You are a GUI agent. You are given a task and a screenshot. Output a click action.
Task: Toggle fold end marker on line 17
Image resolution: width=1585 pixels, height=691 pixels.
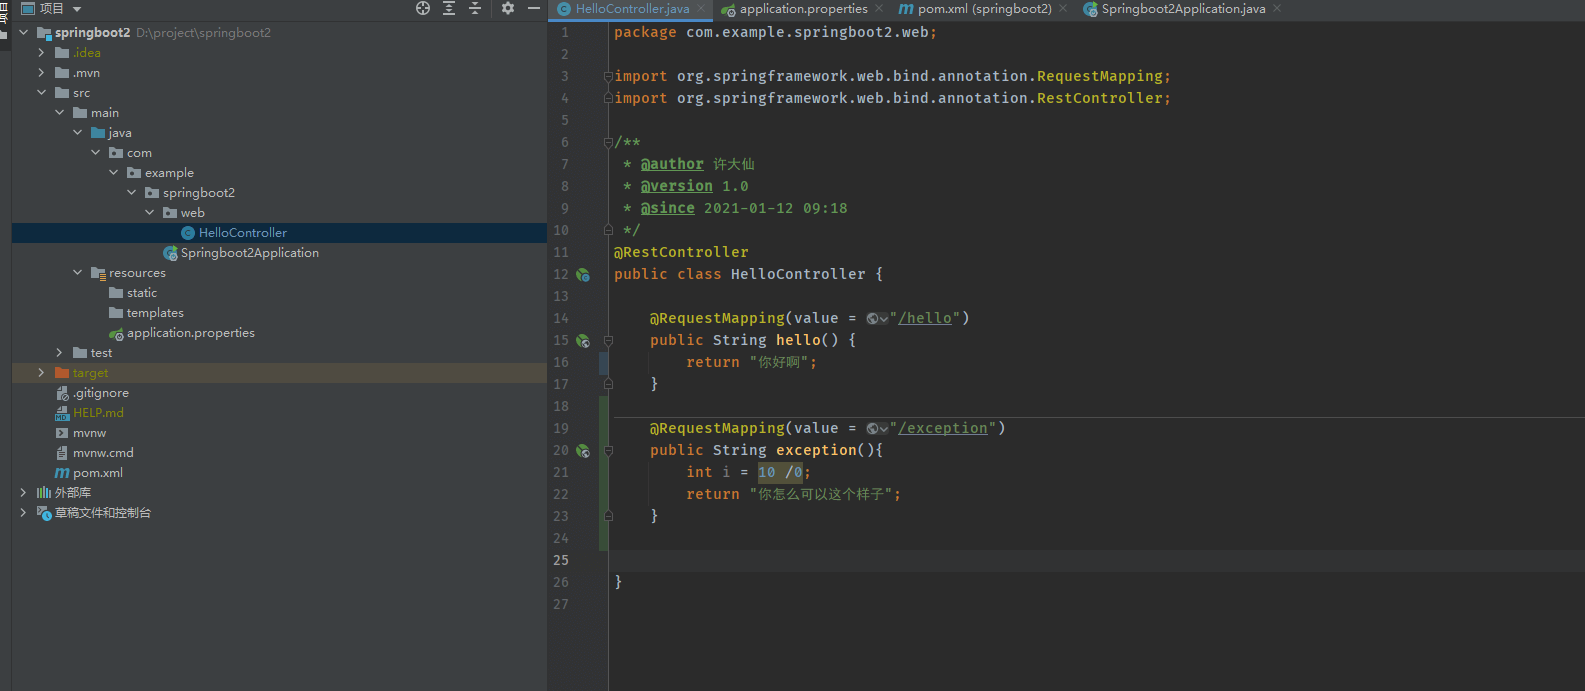tap(608, 384)
